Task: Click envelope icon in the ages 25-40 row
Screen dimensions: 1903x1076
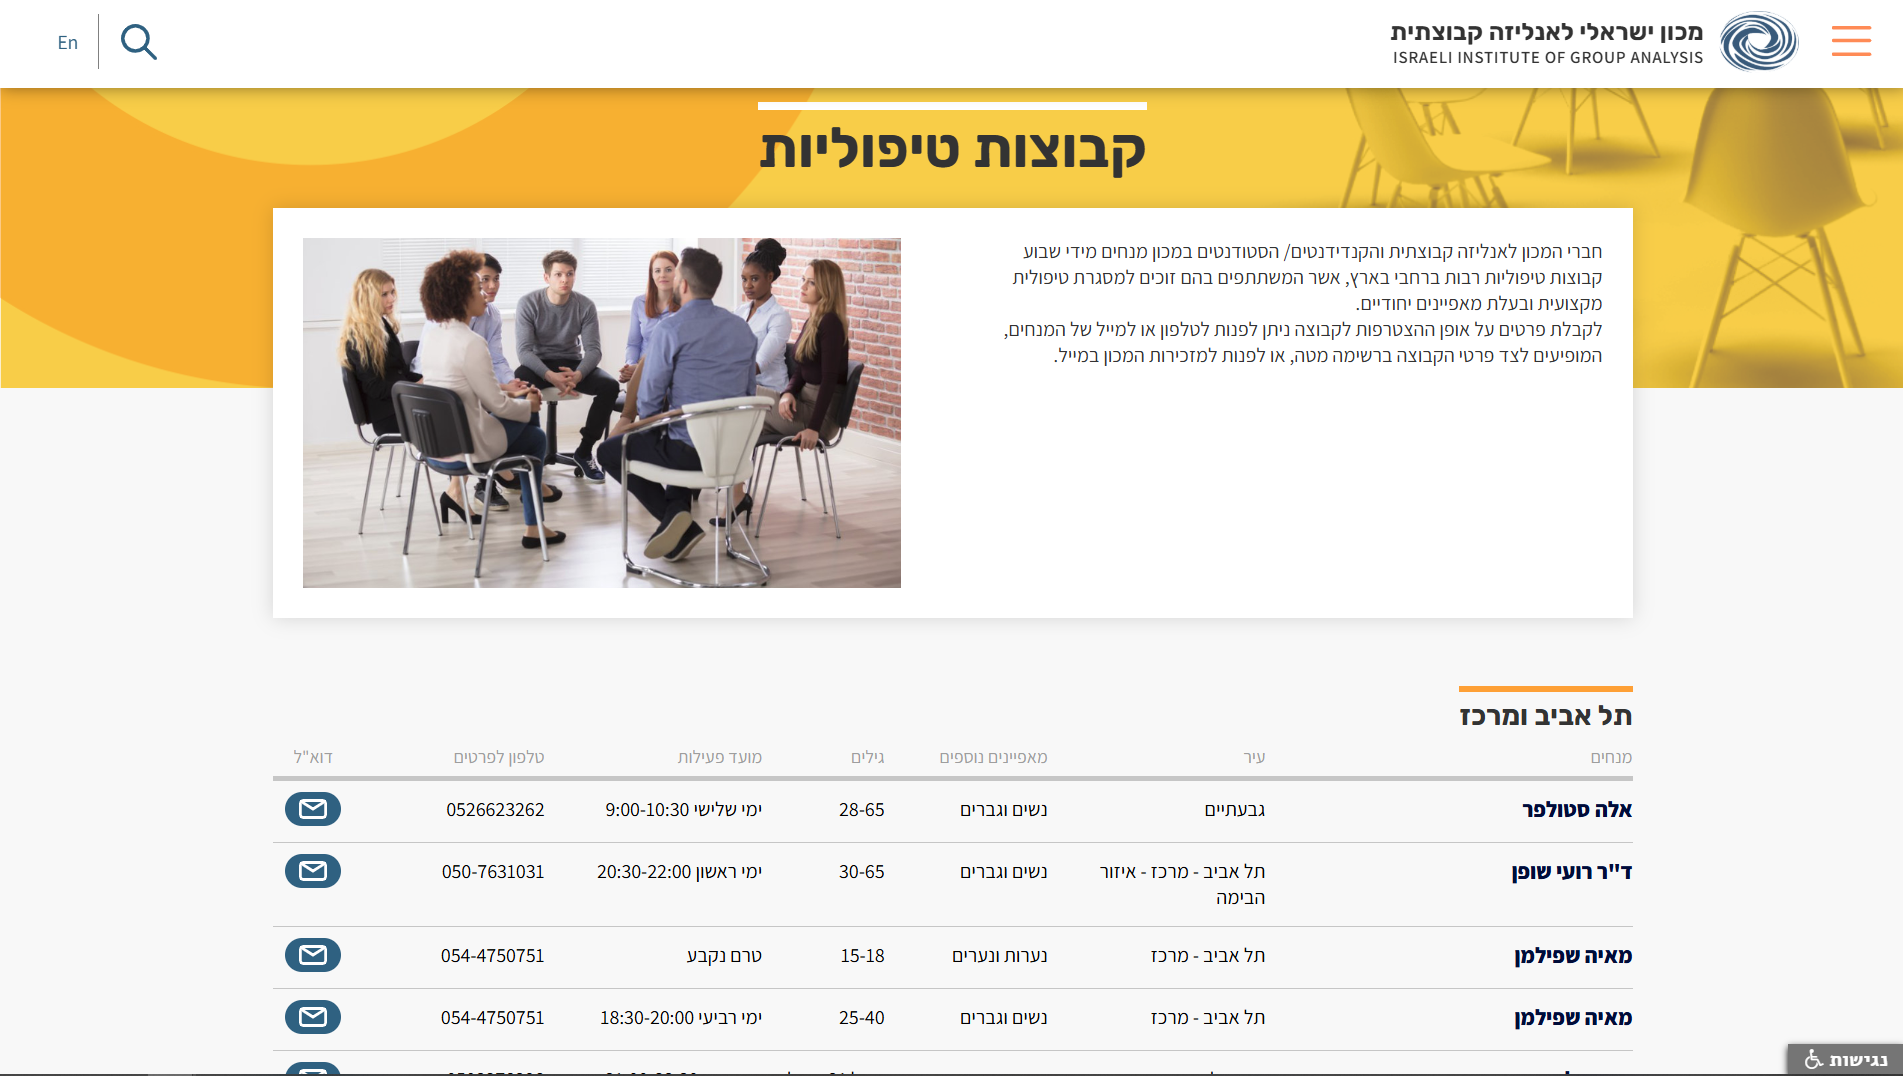Action: pyautogui.click(x=313, y=1017)
